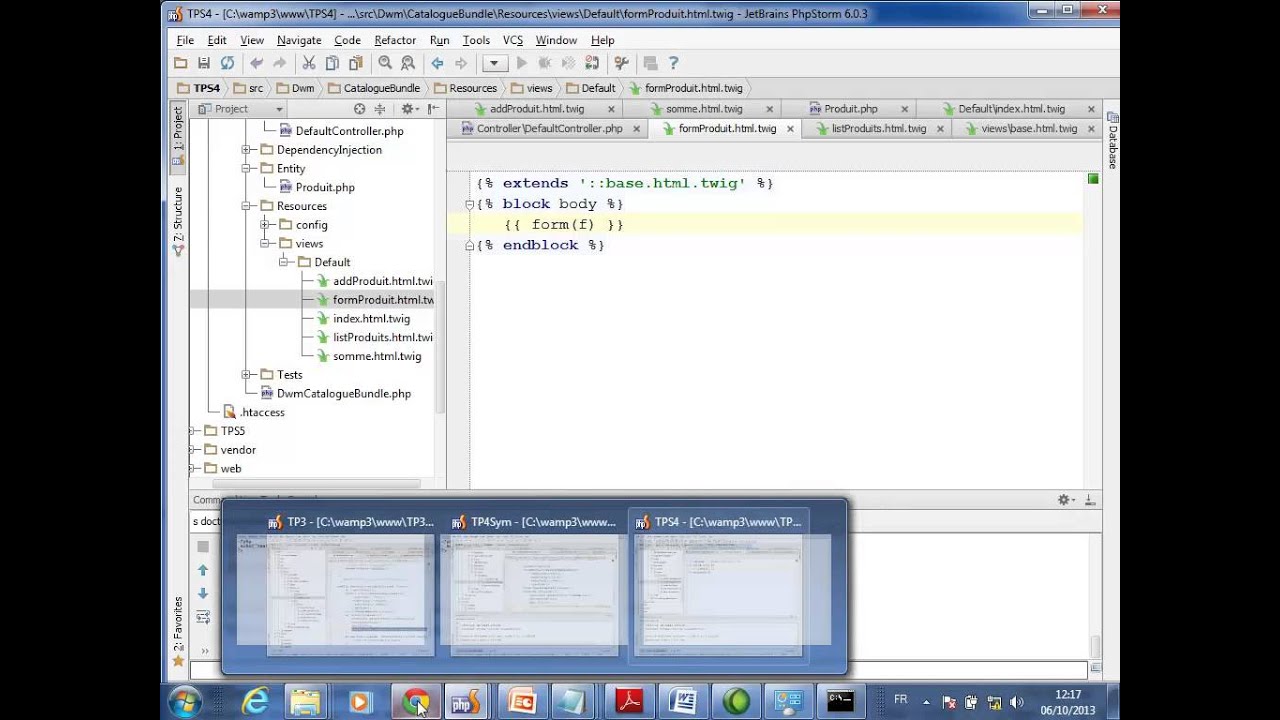The height and width of the screenshot is (720, 1280).
Task: Click the Synchronize toolbar icon
Action: pos(227,63)
